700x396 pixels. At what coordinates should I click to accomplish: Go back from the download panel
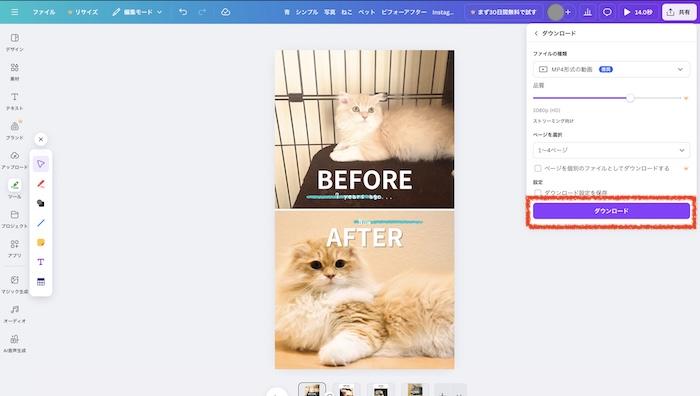536,33
